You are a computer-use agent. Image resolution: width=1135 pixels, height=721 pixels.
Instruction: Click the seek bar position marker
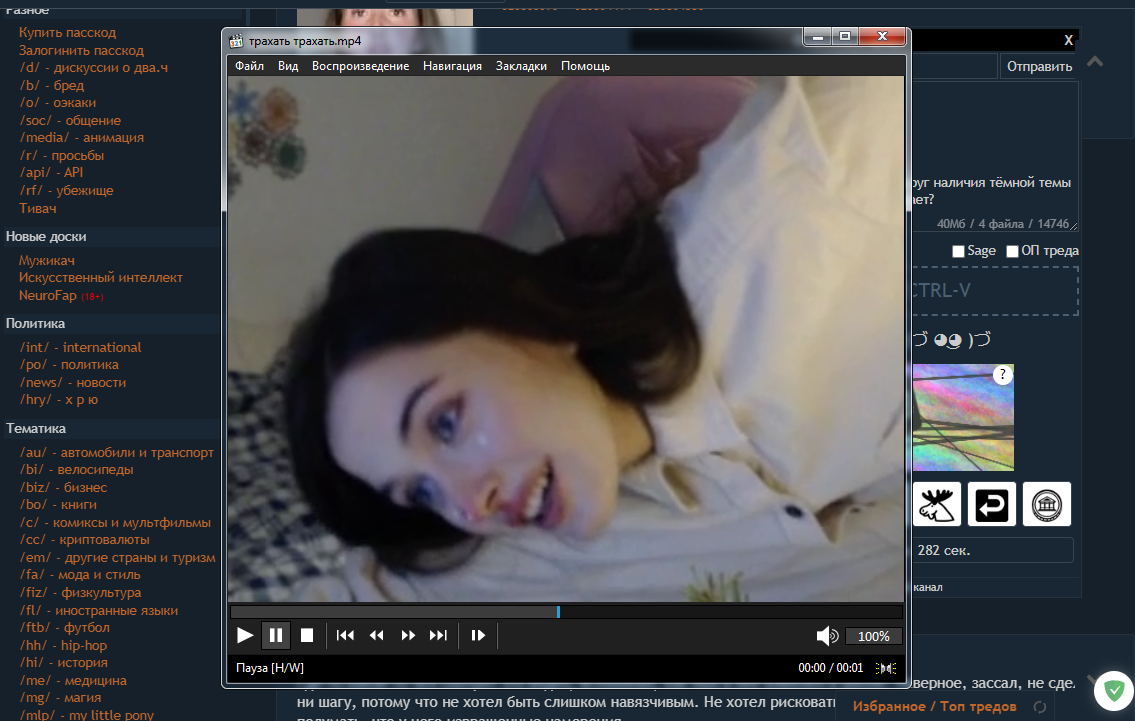(x=558, y=612)
